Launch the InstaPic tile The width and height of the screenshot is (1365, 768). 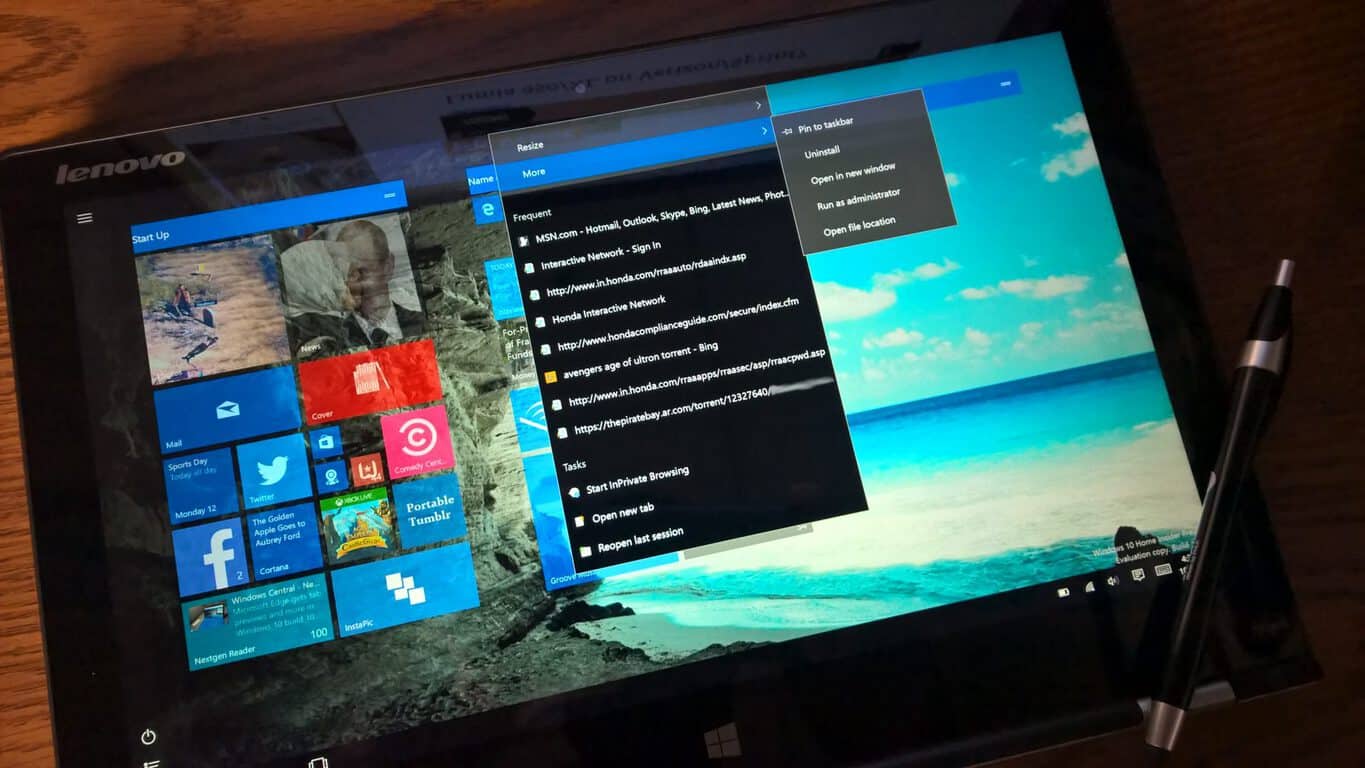pyautogui.click(x=405, y=590)
